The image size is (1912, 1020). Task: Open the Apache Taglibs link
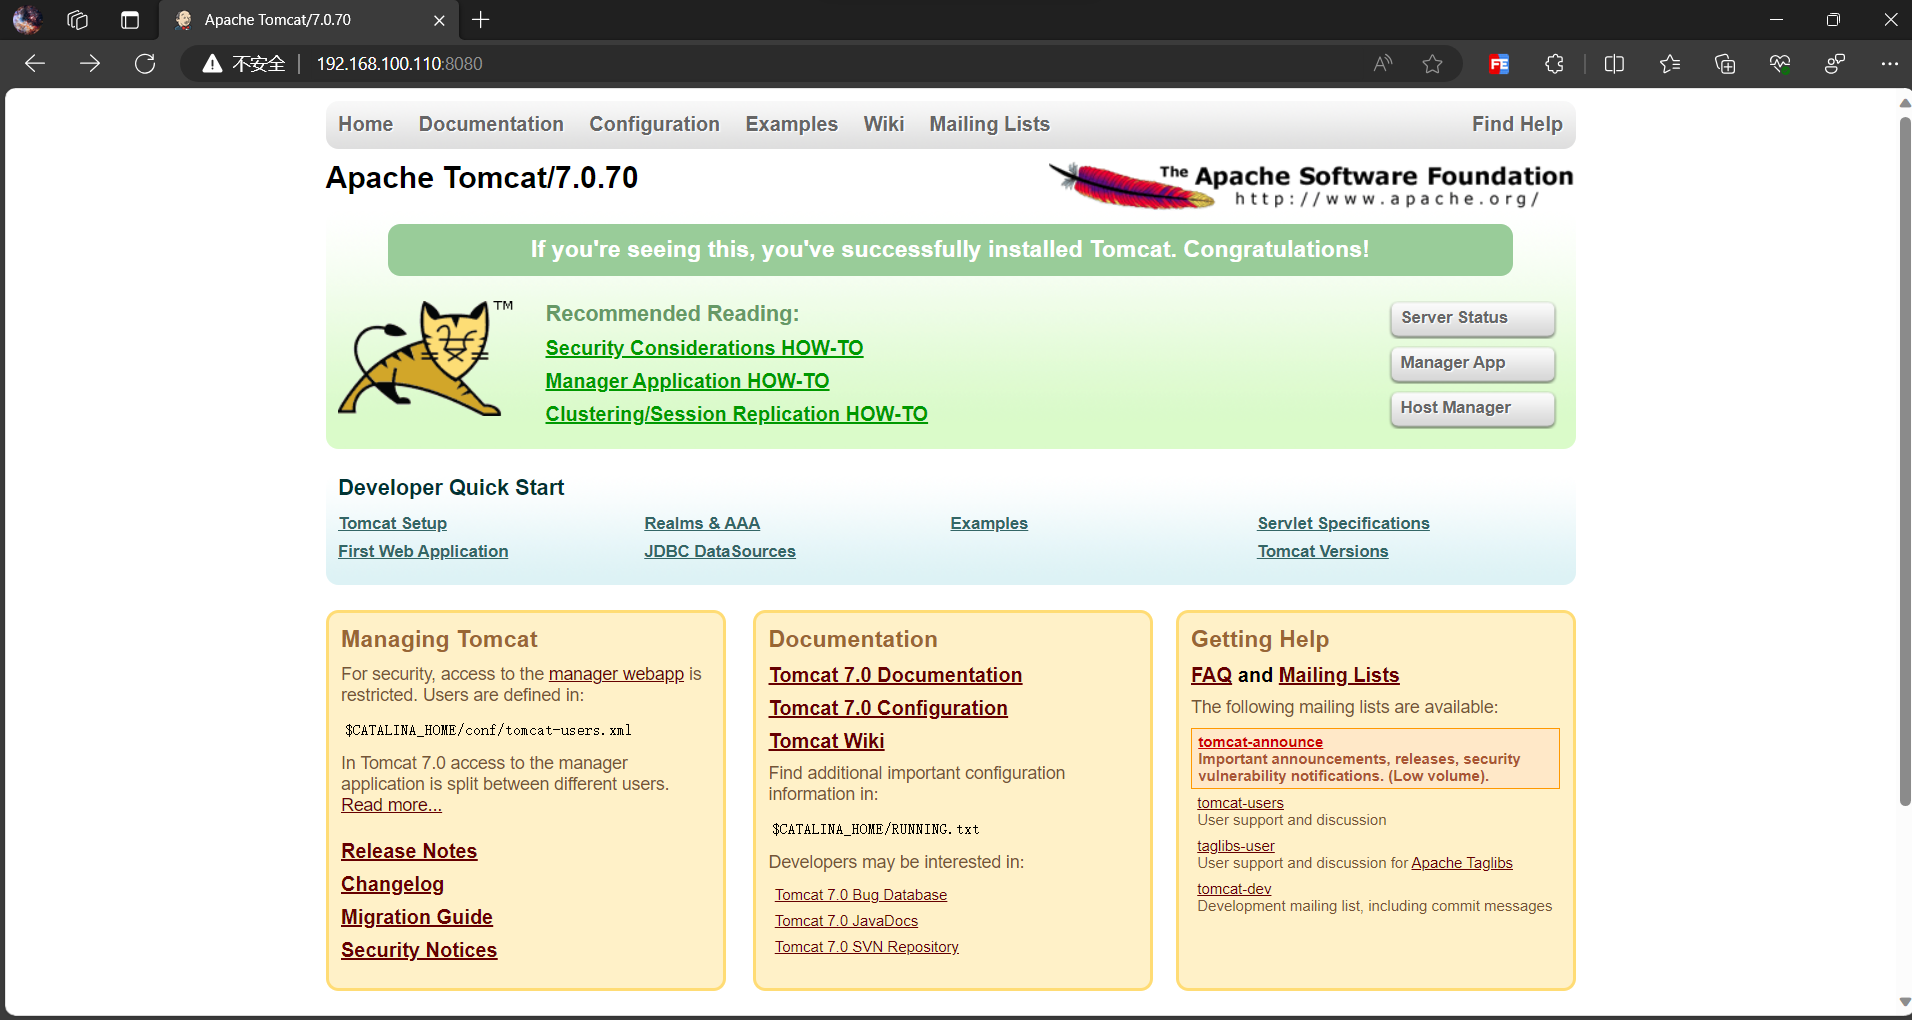coord(1462,863)
